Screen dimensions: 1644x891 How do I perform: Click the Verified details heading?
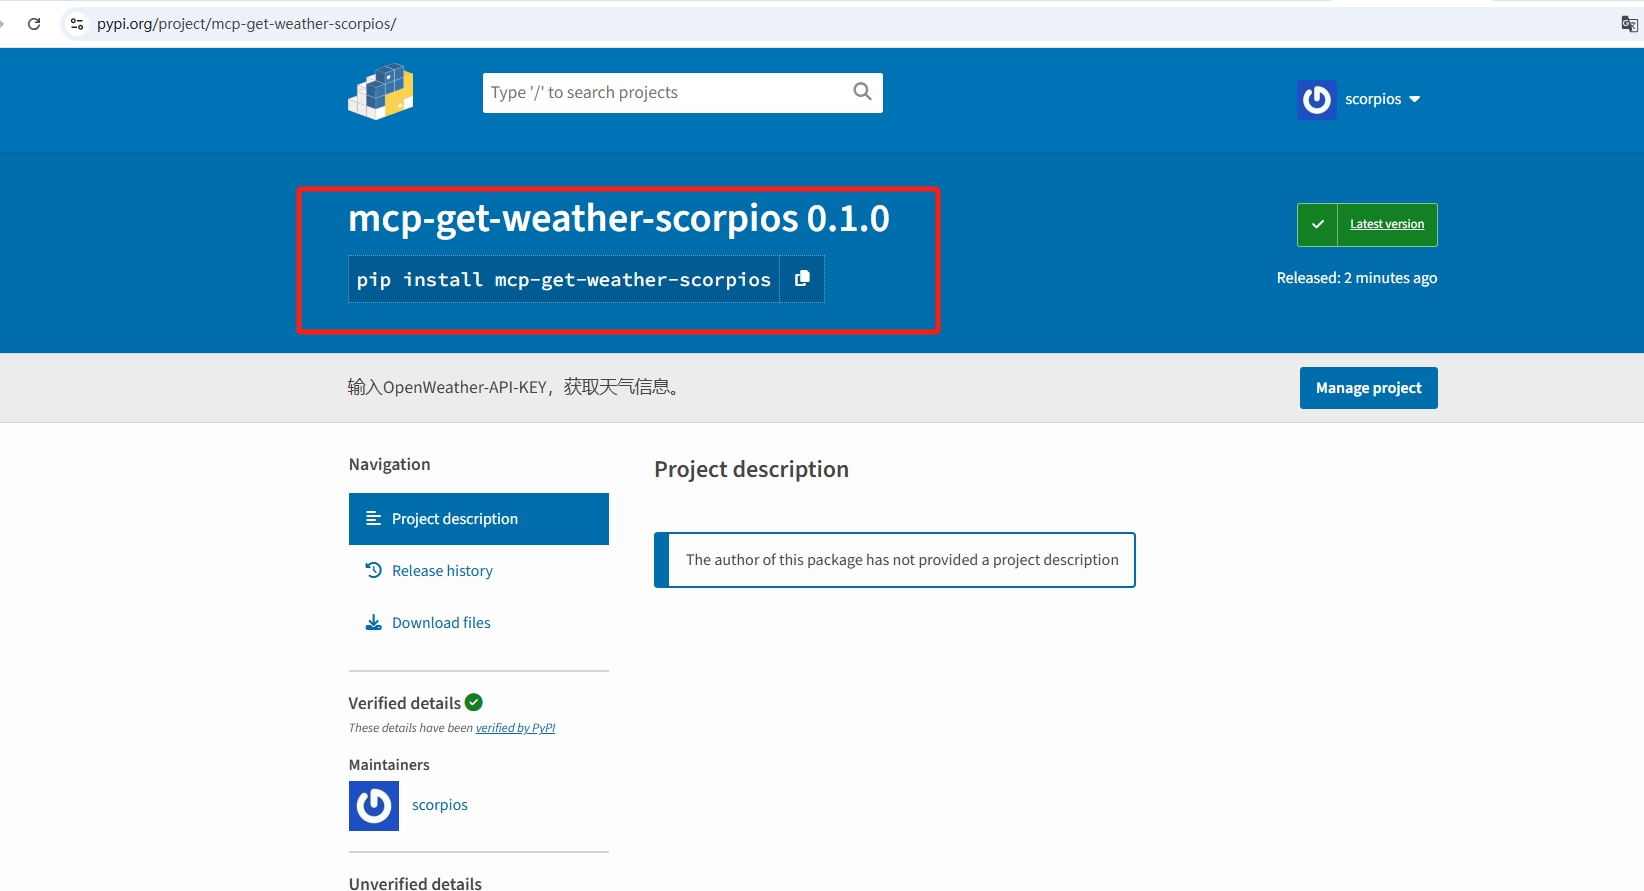tap(405, 703)
